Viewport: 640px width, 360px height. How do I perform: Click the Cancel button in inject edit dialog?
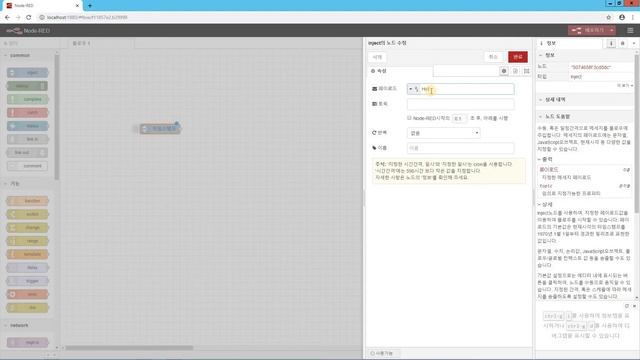coord(493,57)
